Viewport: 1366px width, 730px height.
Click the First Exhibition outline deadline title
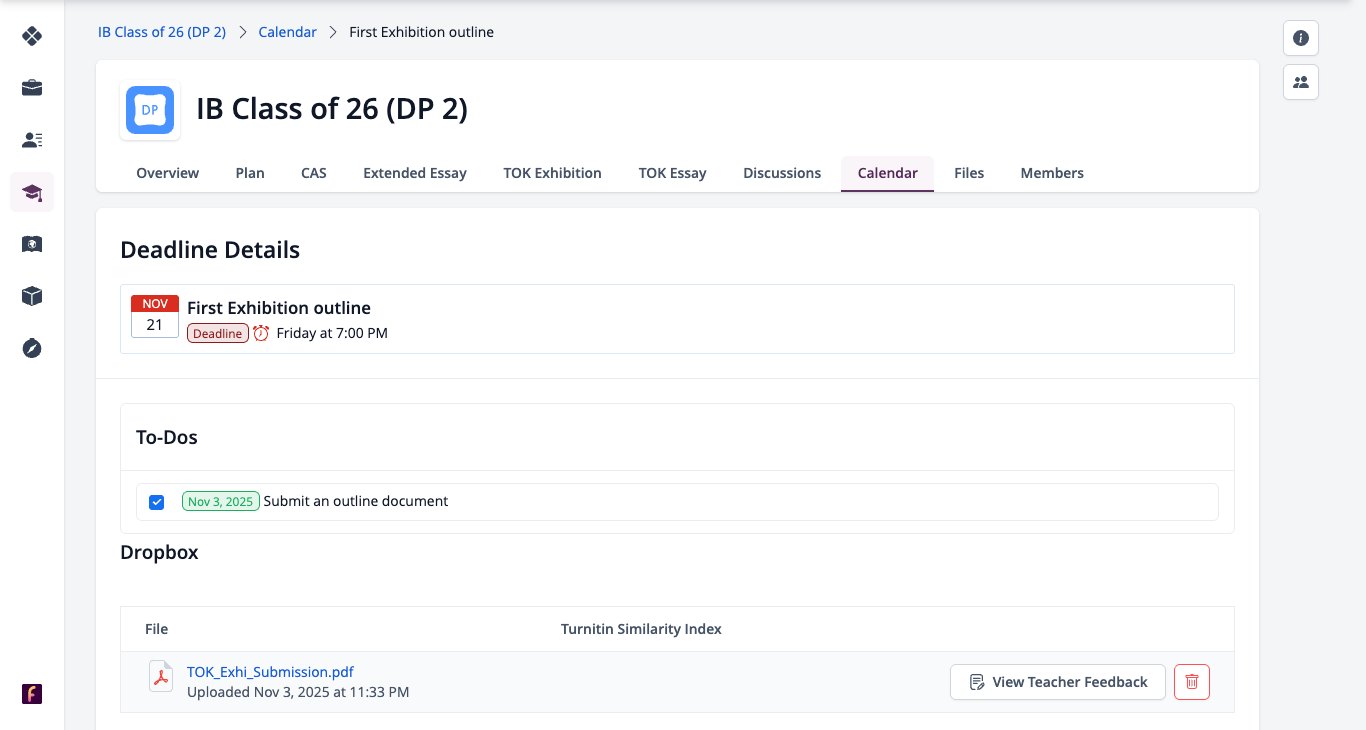(279, 308)
